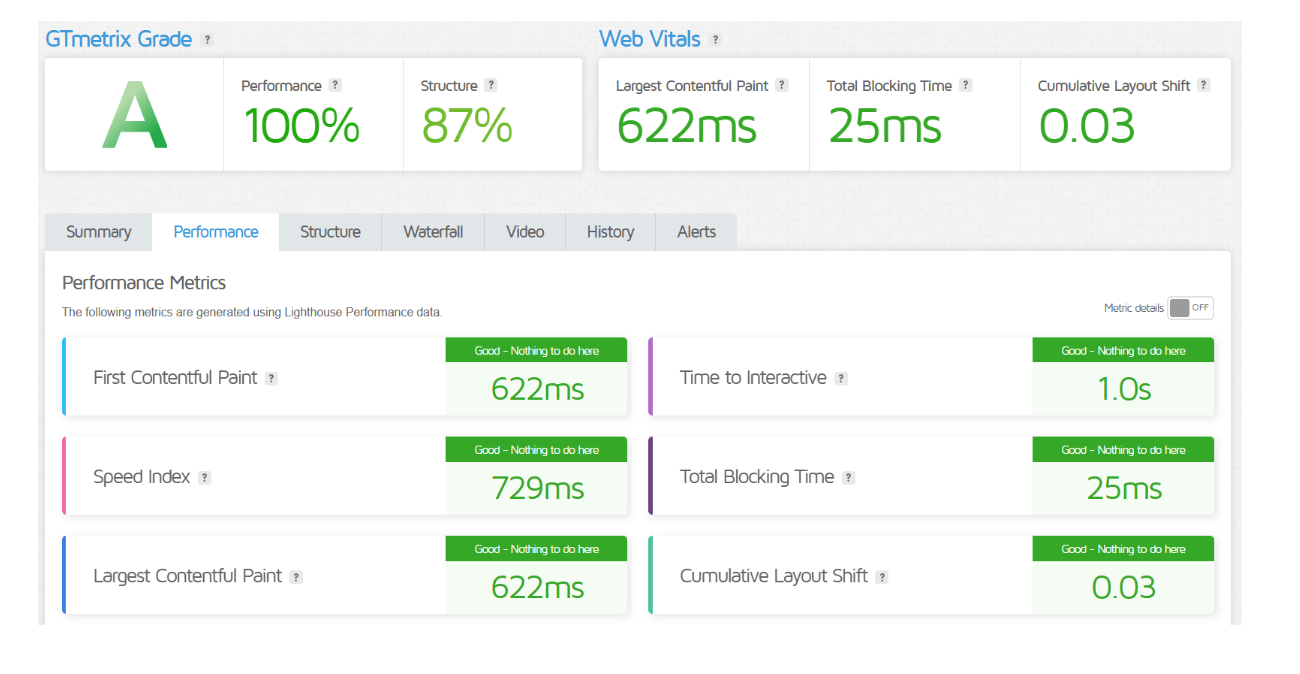Open the Structure tab
1300x674 pixels.
[x=330, y=232]
